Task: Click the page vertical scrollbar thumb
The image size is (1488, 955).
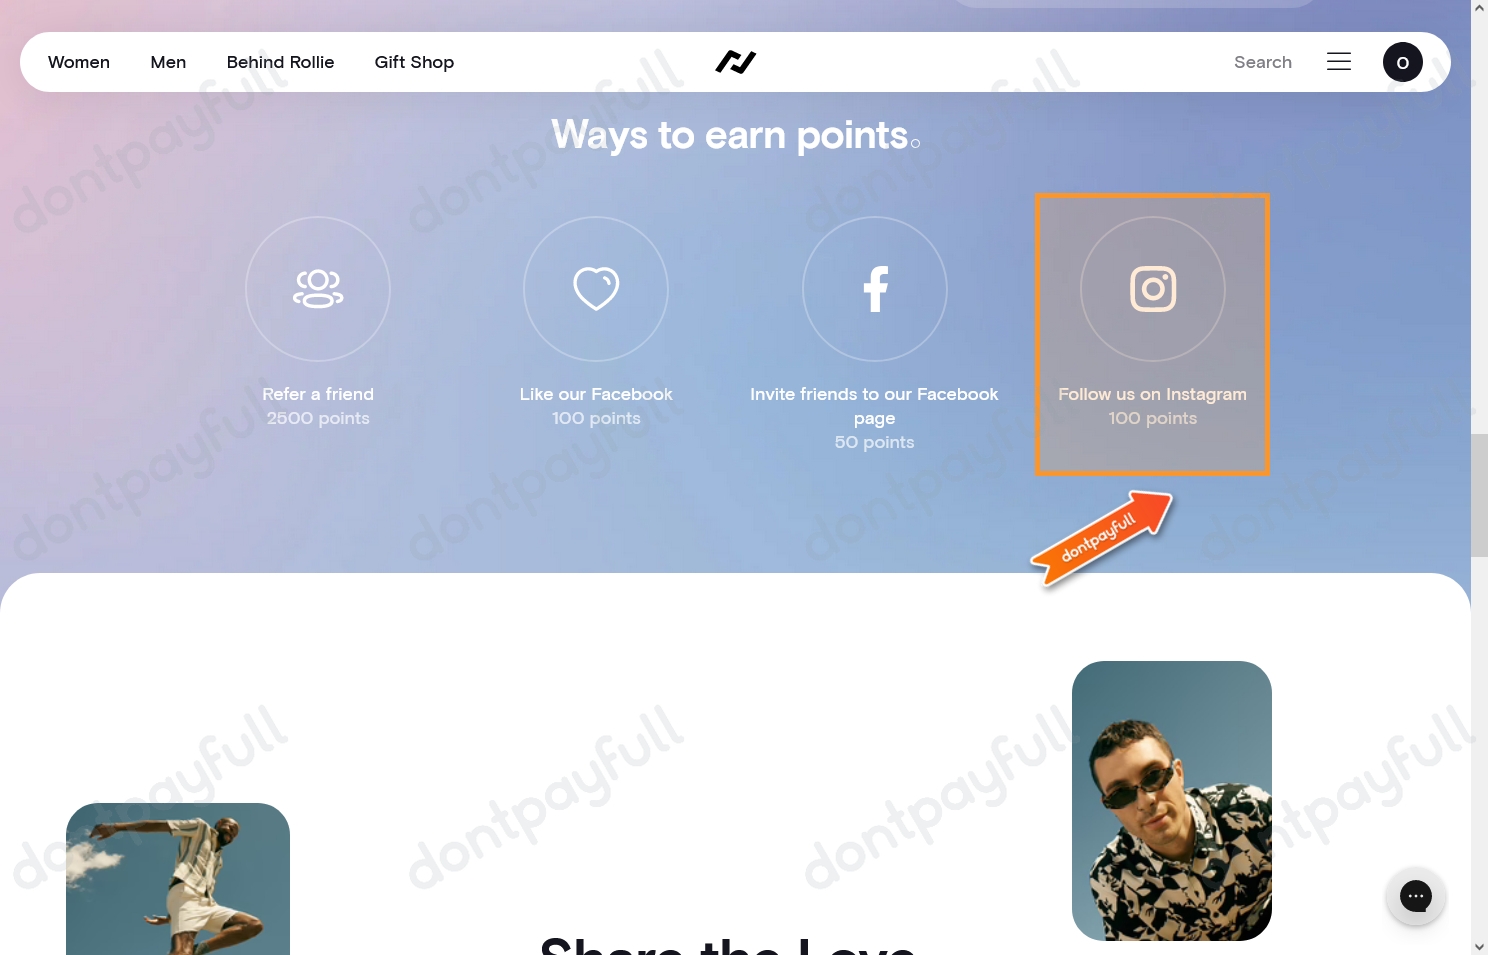Action: pos(1479,495)
